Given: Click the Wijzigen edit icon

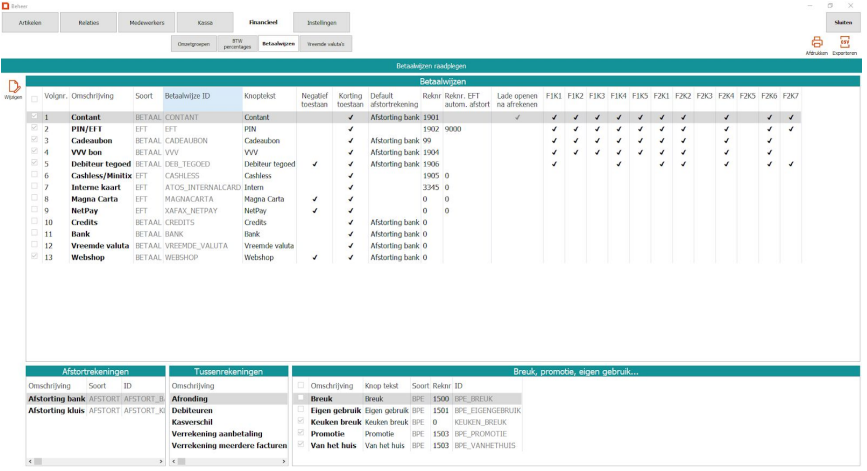Looking at the screenshot, I should click(12, 88).
